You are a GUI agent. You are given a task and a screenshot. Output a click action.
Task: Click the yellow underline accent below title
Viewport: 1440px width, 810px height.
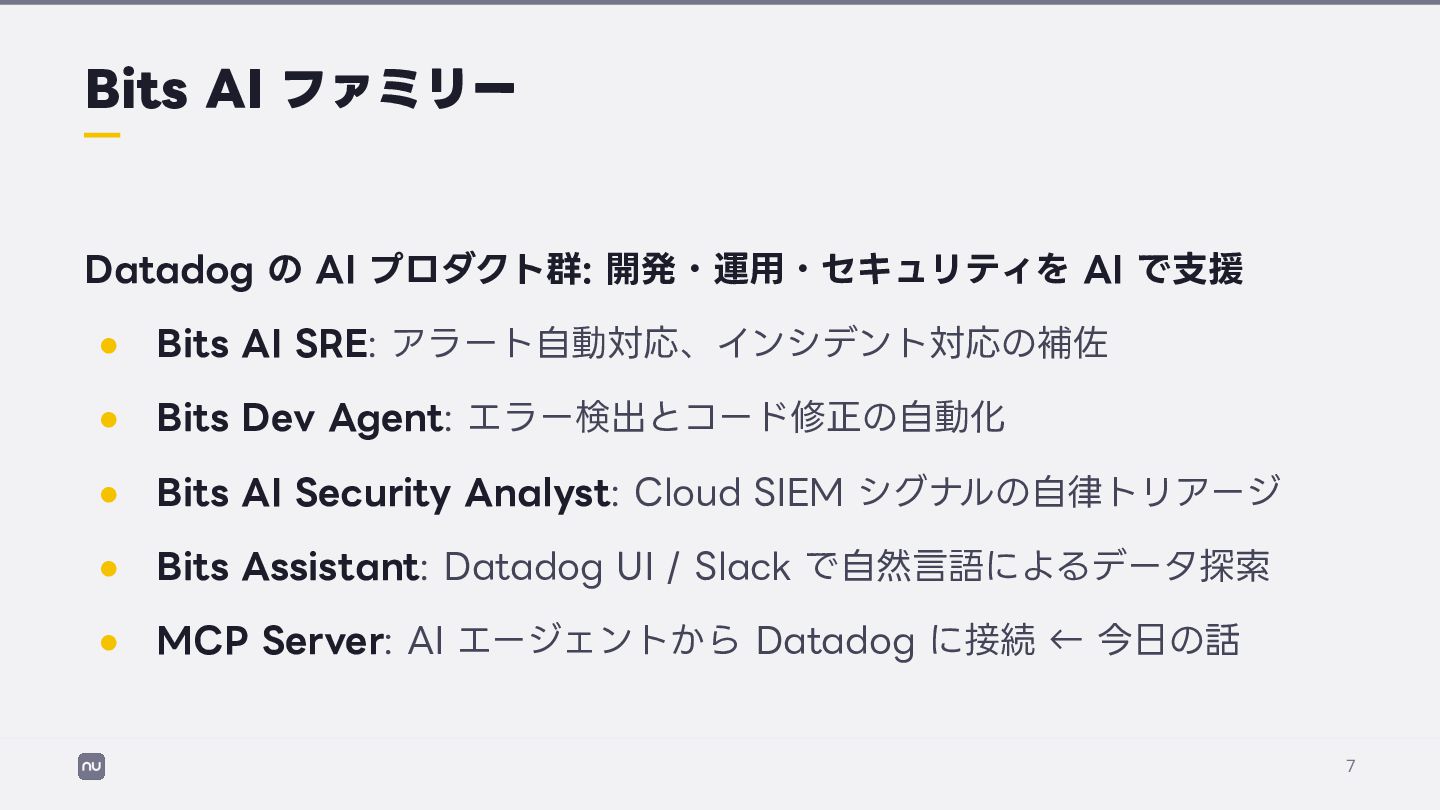coord(102,135)
